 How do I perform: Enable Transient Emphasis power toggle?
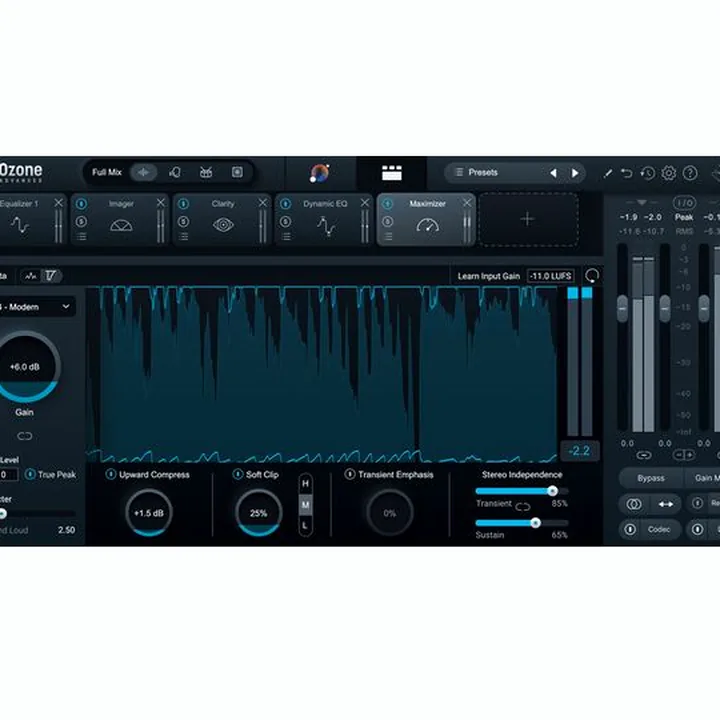click(349, 474)
